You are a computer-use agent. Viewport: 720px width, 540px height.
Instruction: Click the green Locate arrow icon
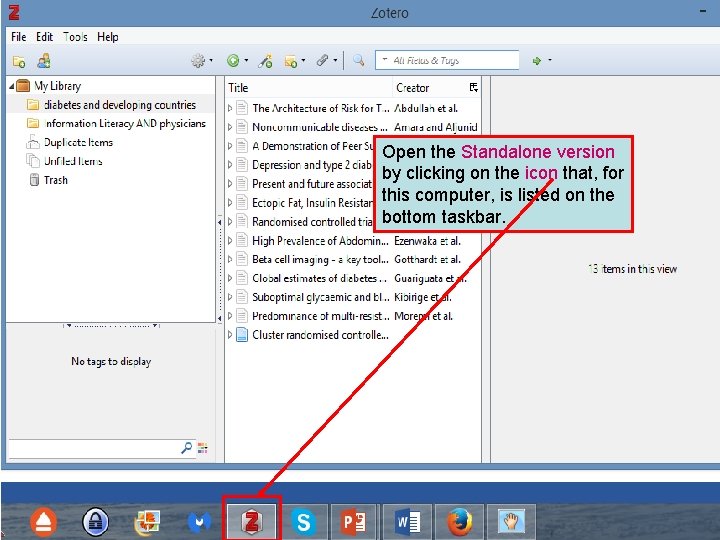tap(536, 61)
